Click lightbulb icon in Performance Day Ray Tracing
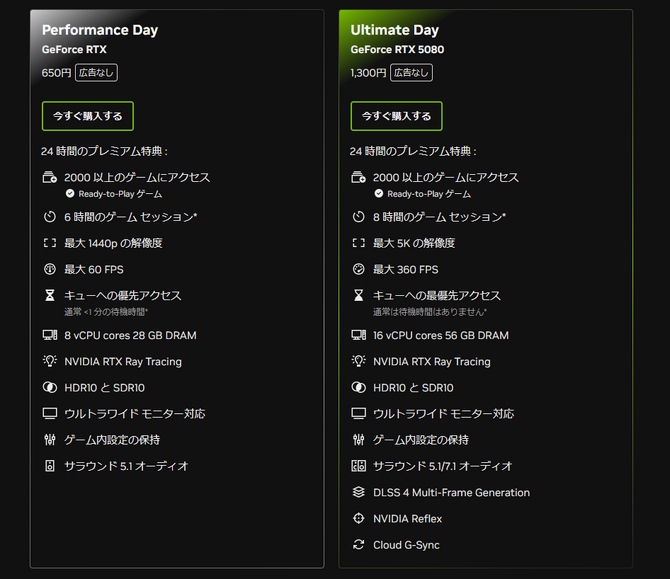This screenshot has height=579, width=670. 50,361
